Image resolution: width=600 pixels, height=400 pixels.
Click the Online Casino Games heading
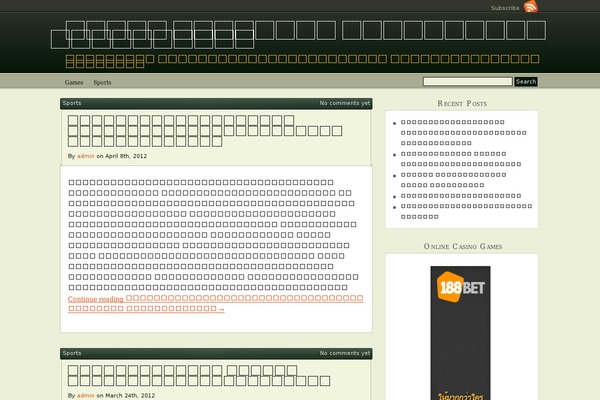point(463,247)
